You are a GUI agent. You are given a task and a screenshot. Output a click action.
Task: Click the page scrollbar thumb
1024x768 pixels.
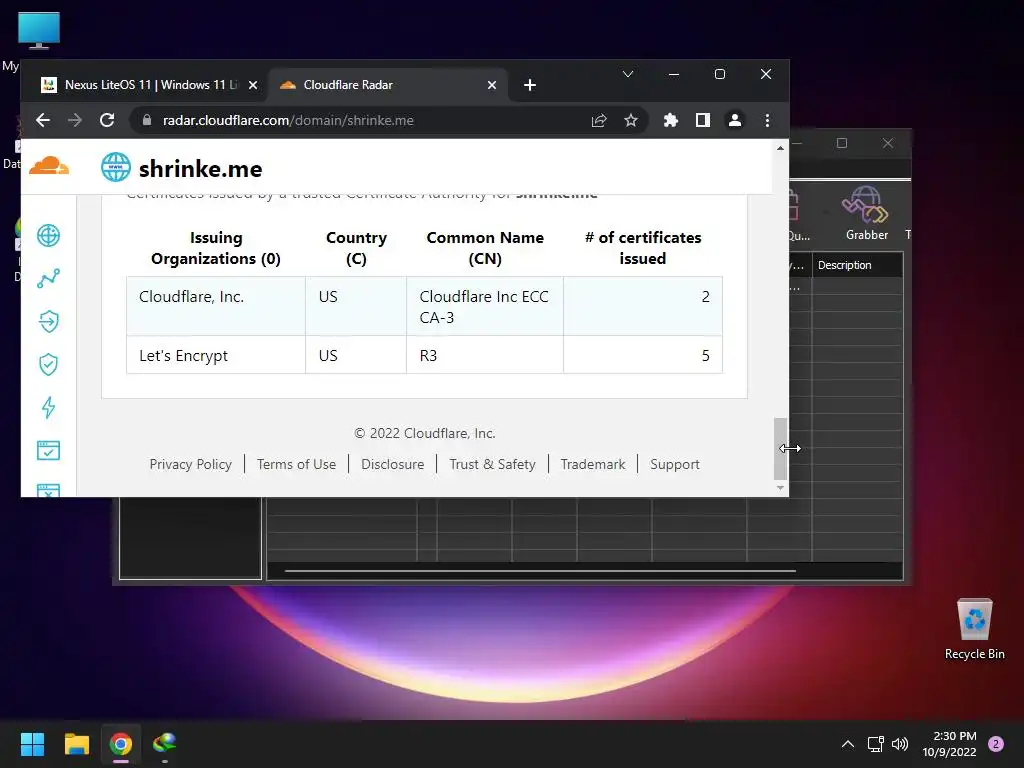(780, 448)
